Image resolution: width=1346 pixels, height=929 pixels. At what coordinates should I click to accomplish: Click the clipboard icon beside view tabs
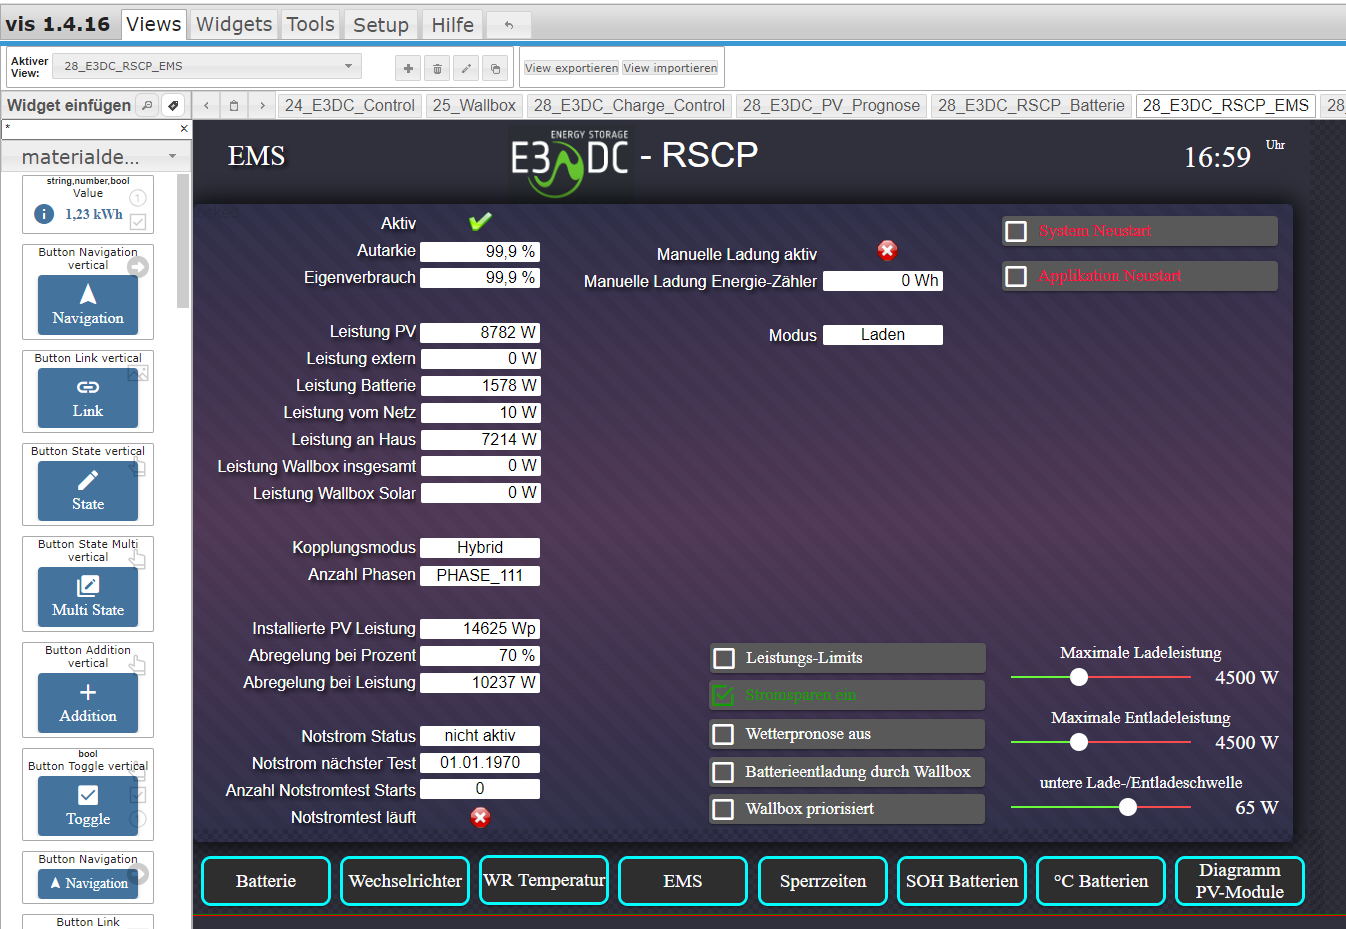tap(234, 105)
